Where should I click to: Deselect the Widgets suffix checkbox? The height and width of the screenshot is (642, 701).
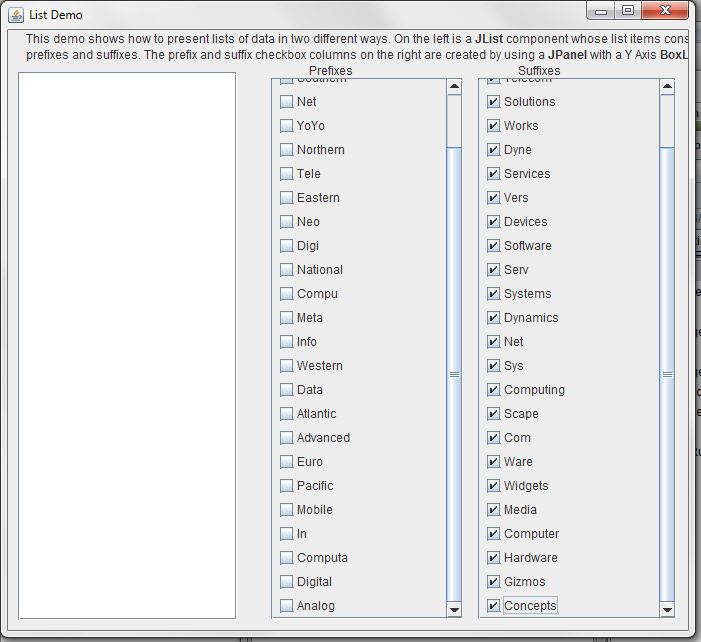point(494,486)
